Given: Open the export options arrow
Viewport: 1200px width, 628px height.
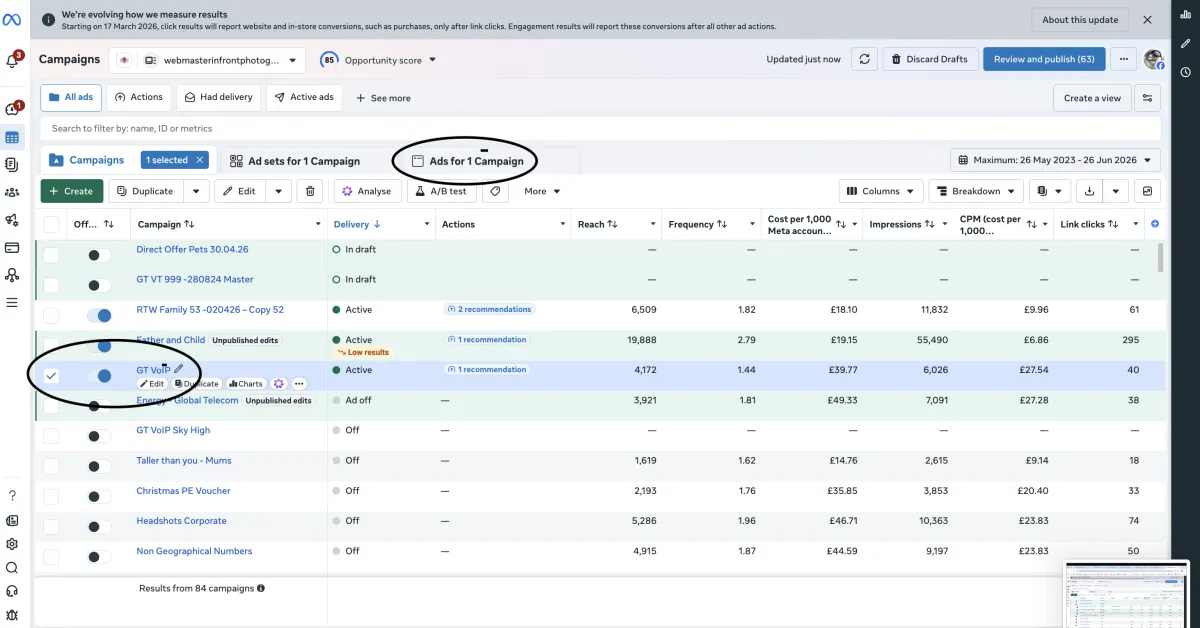Looking at the screenshot, I should point(1116,191).
